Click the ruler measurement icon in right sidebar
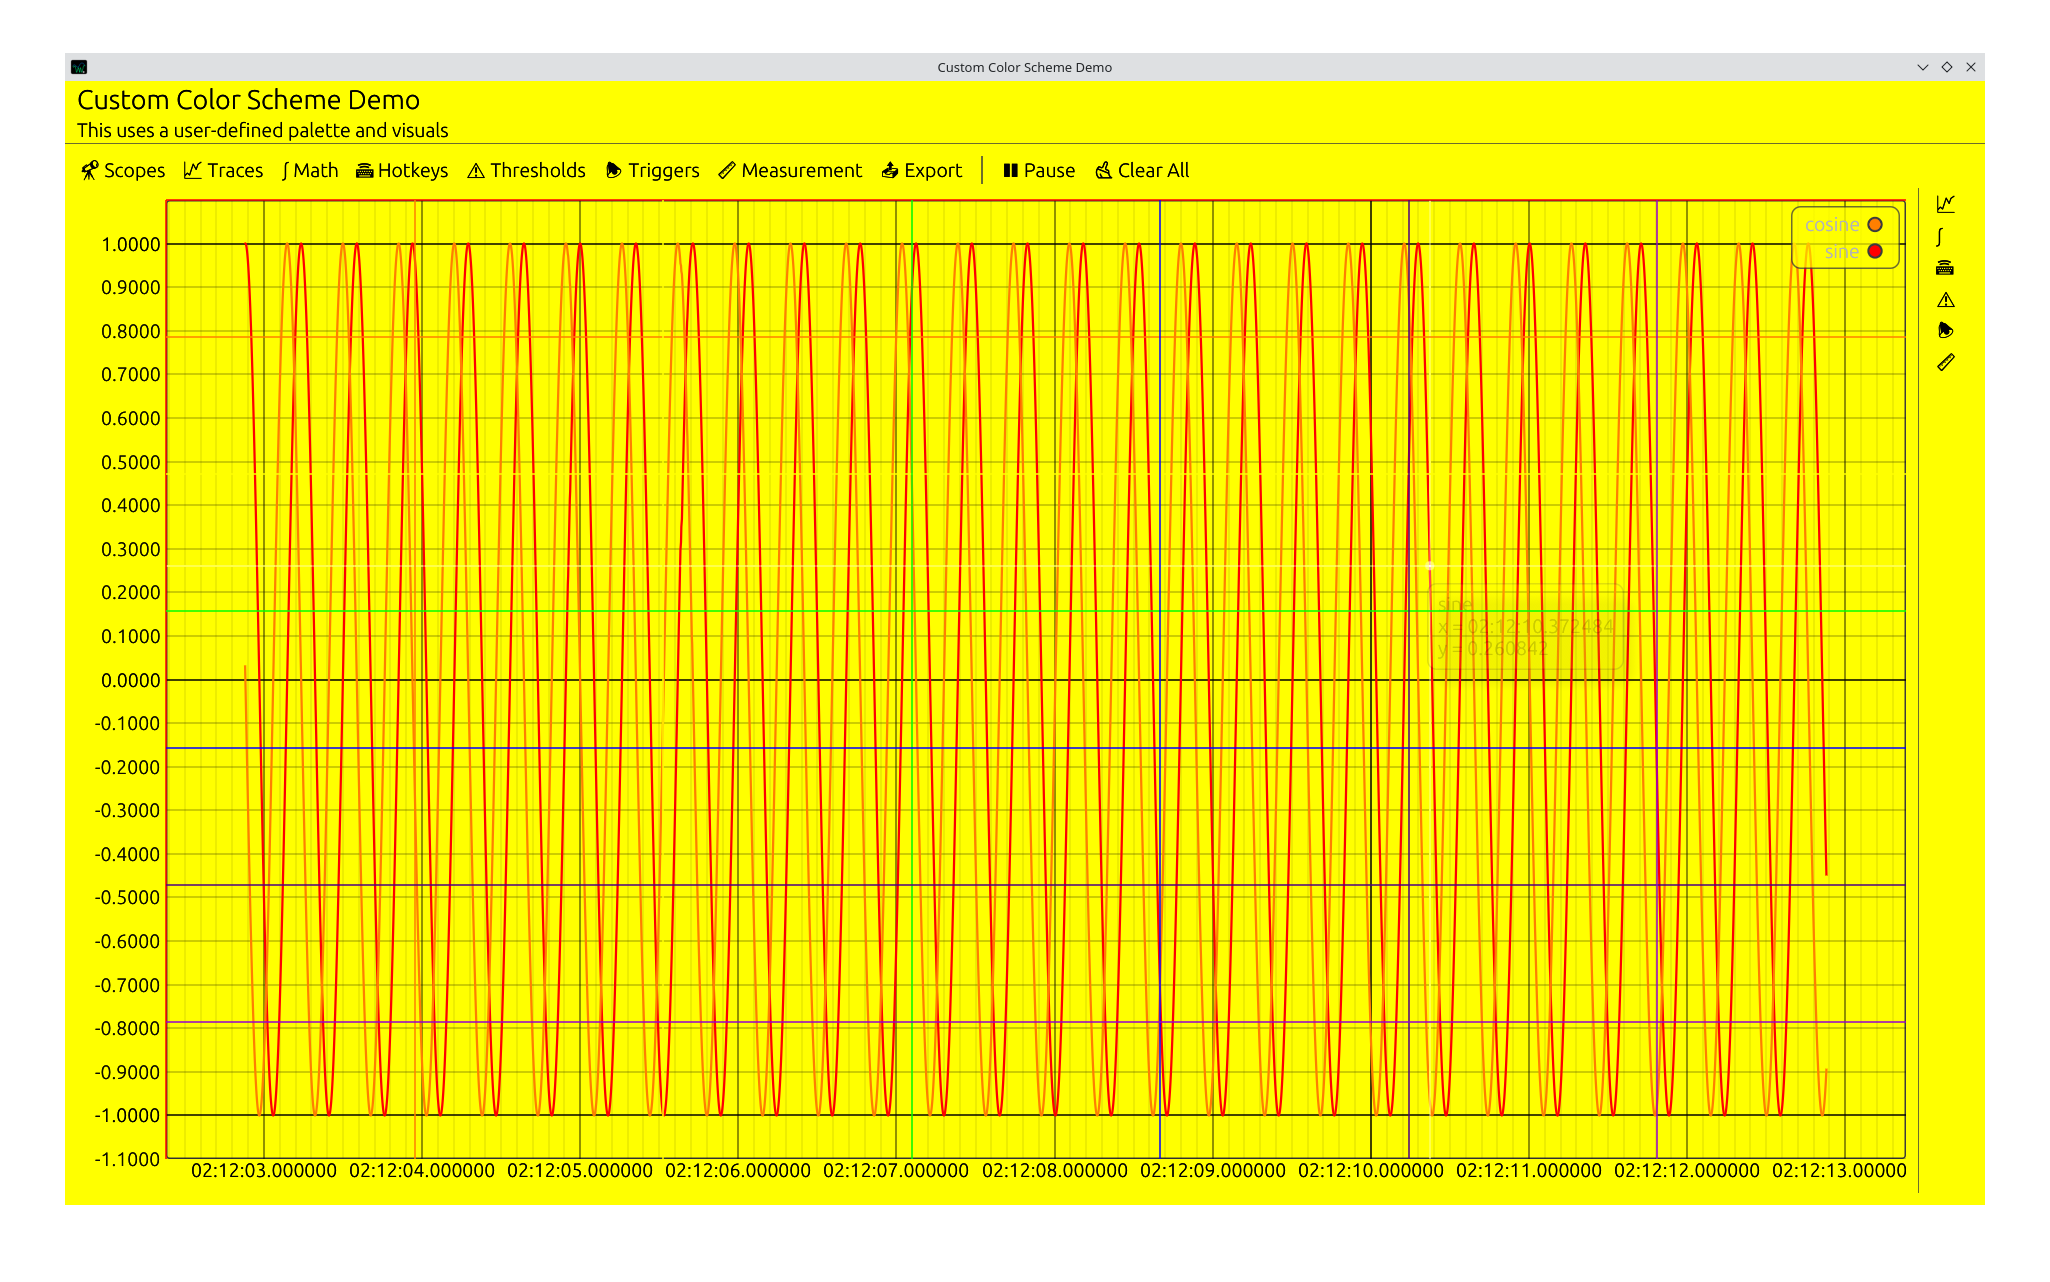 click(1945, 362)
